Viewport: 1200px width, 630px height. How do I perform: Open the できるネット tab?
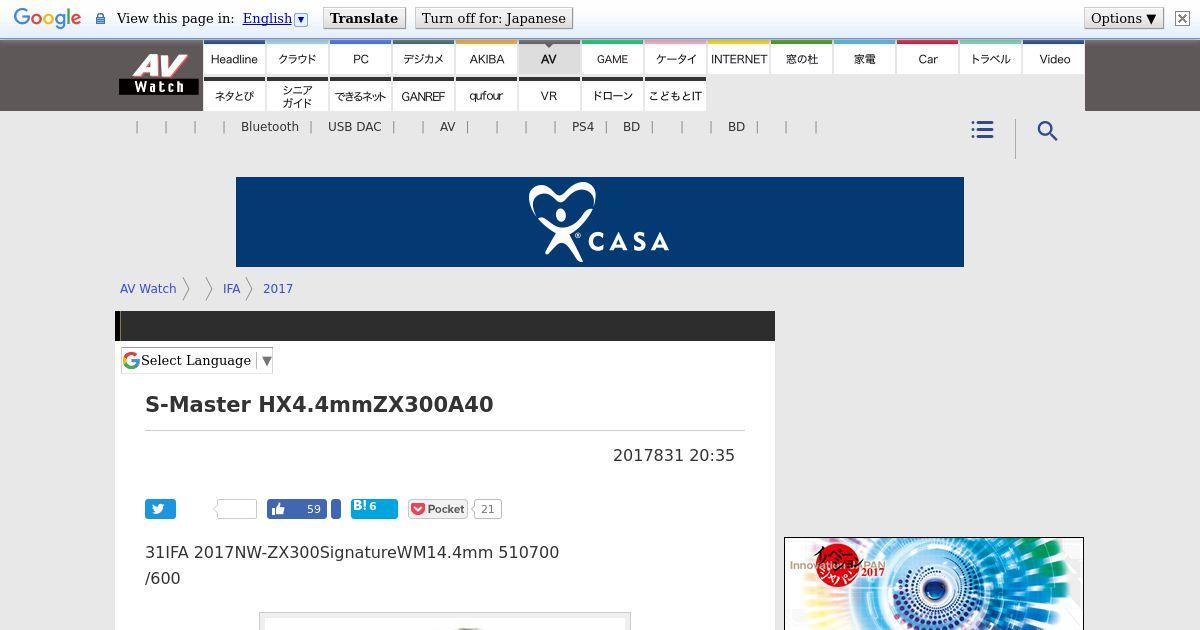click(x=360, y=96)
